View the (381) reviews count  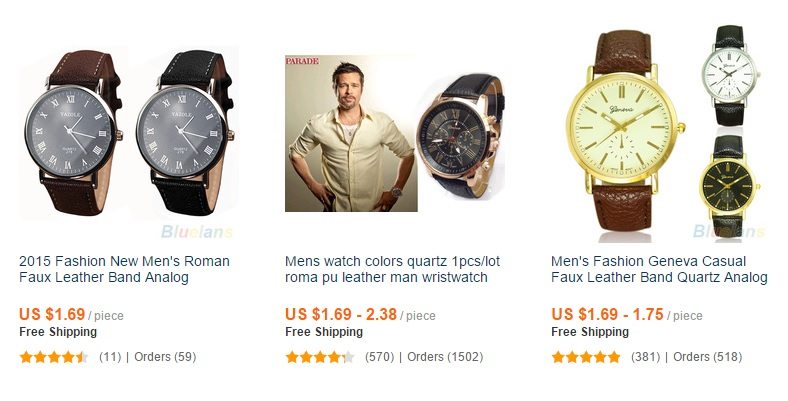click(x=645, y=357)
